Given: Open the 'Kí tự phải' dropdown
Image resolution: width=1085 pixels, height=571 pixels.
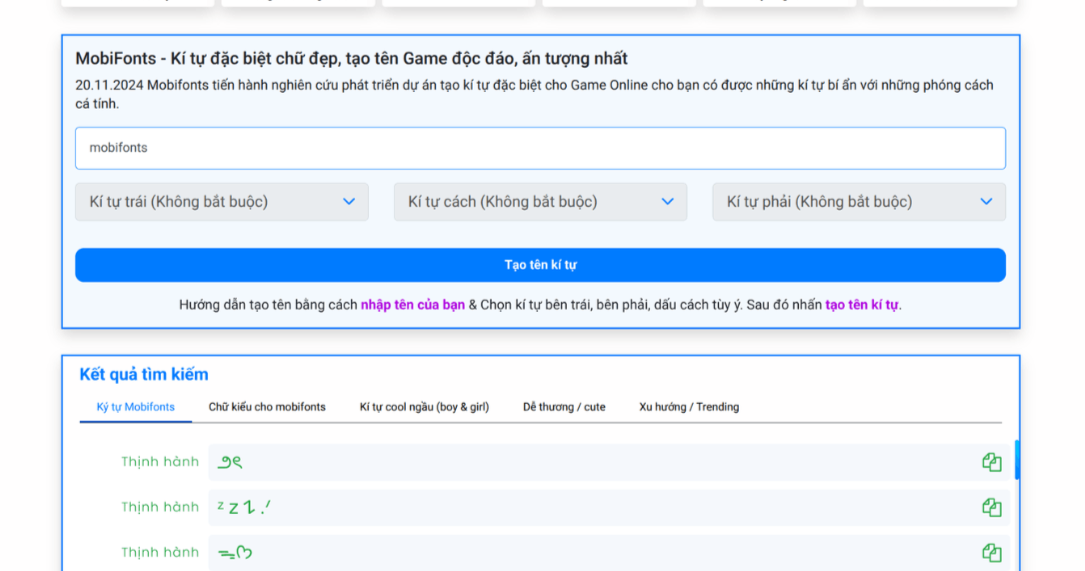Looking at the screenshot, I should pyautogui.click(x=859, y=201).
